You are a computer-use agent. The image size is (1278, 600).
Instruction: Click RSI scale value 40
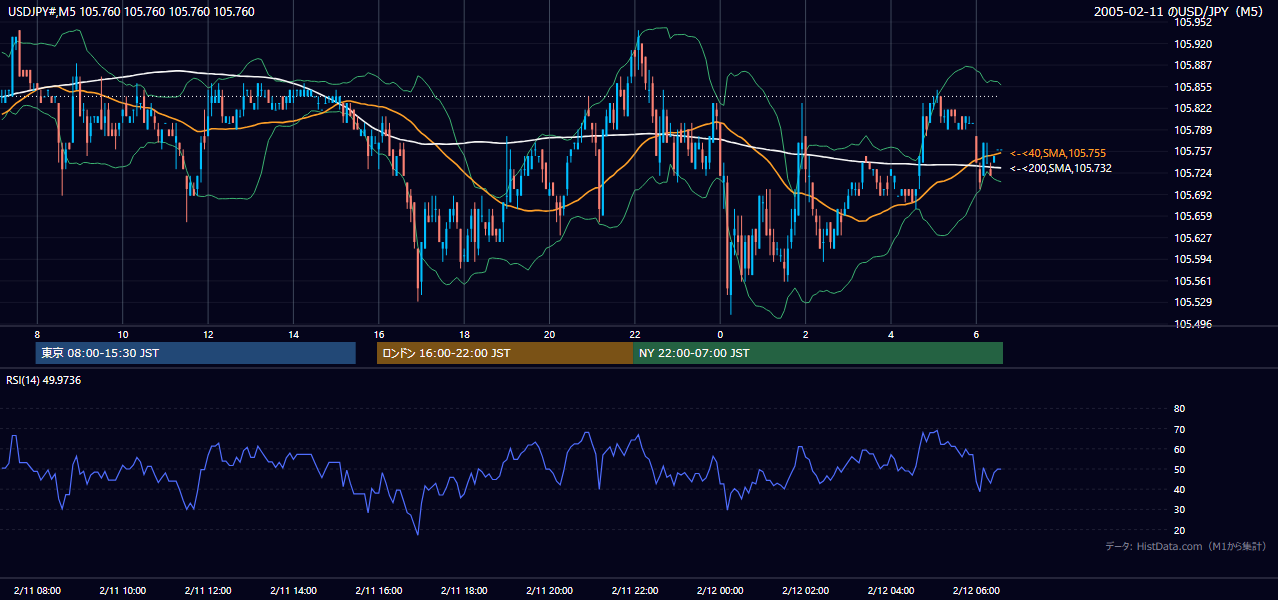[x=1180, y=489]
